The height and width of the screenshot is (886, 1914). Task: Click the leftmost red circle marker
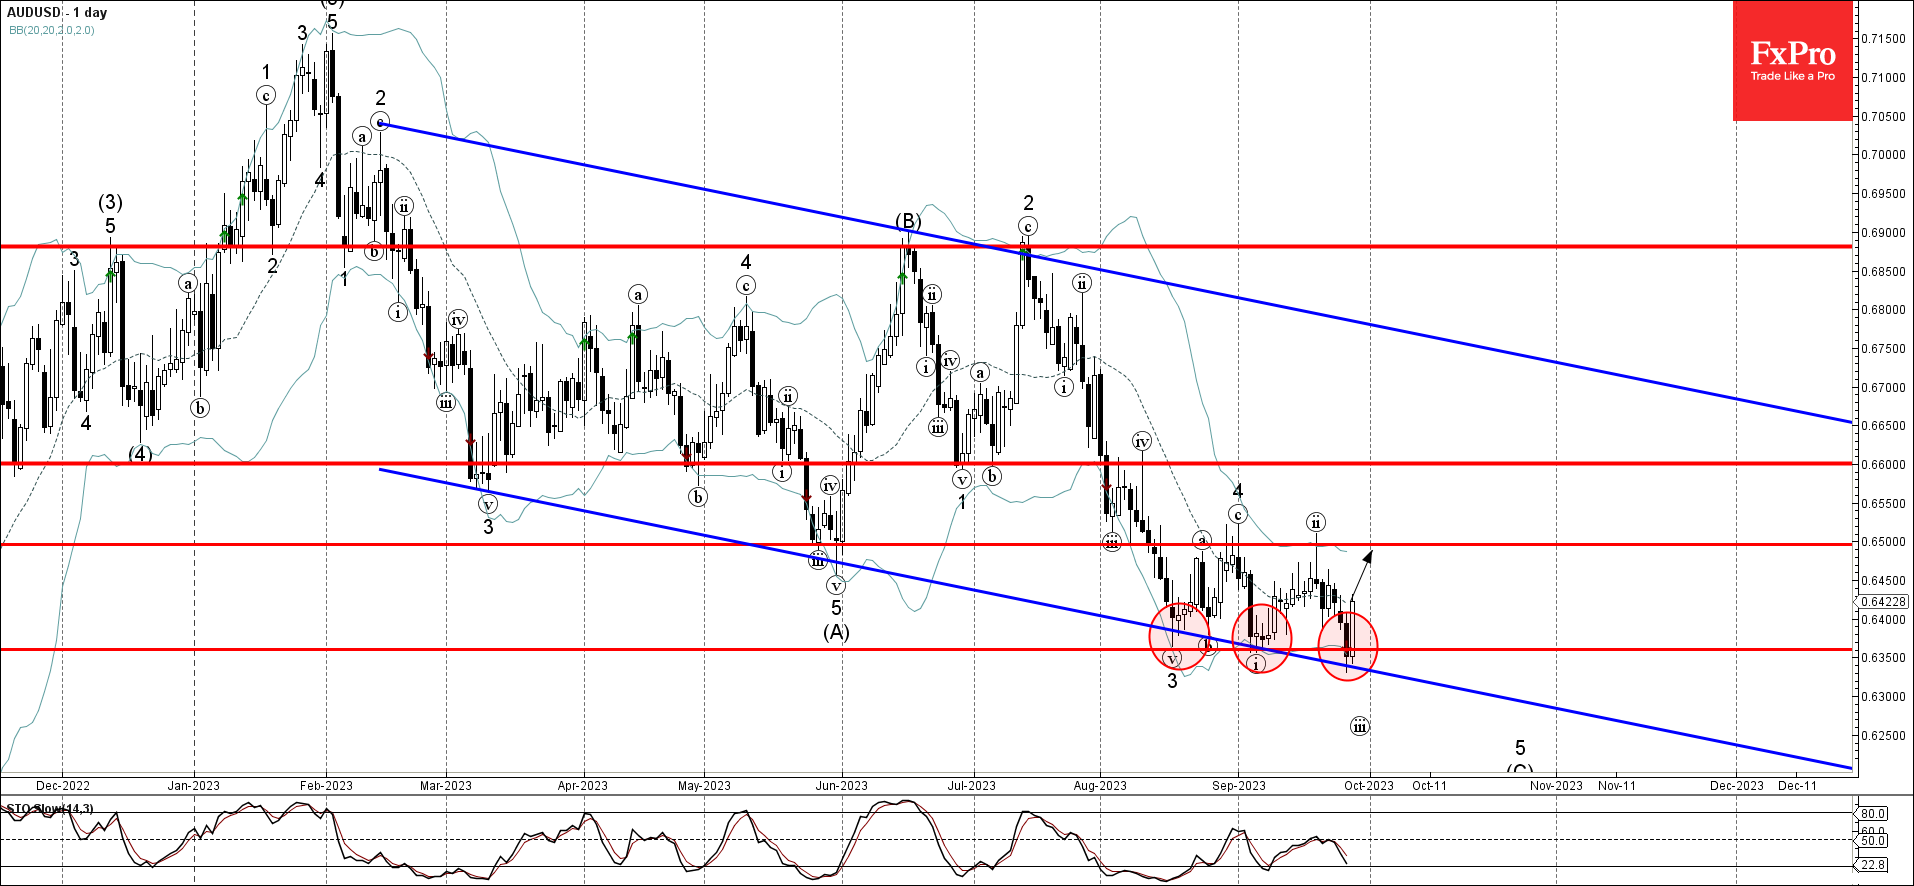point(1179,636)
